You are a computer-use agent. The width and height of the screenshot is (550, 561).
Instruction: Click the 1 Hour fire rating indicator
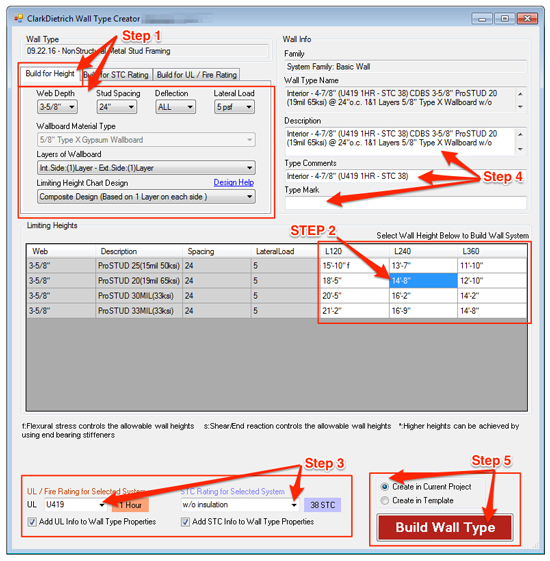point(130,505)
